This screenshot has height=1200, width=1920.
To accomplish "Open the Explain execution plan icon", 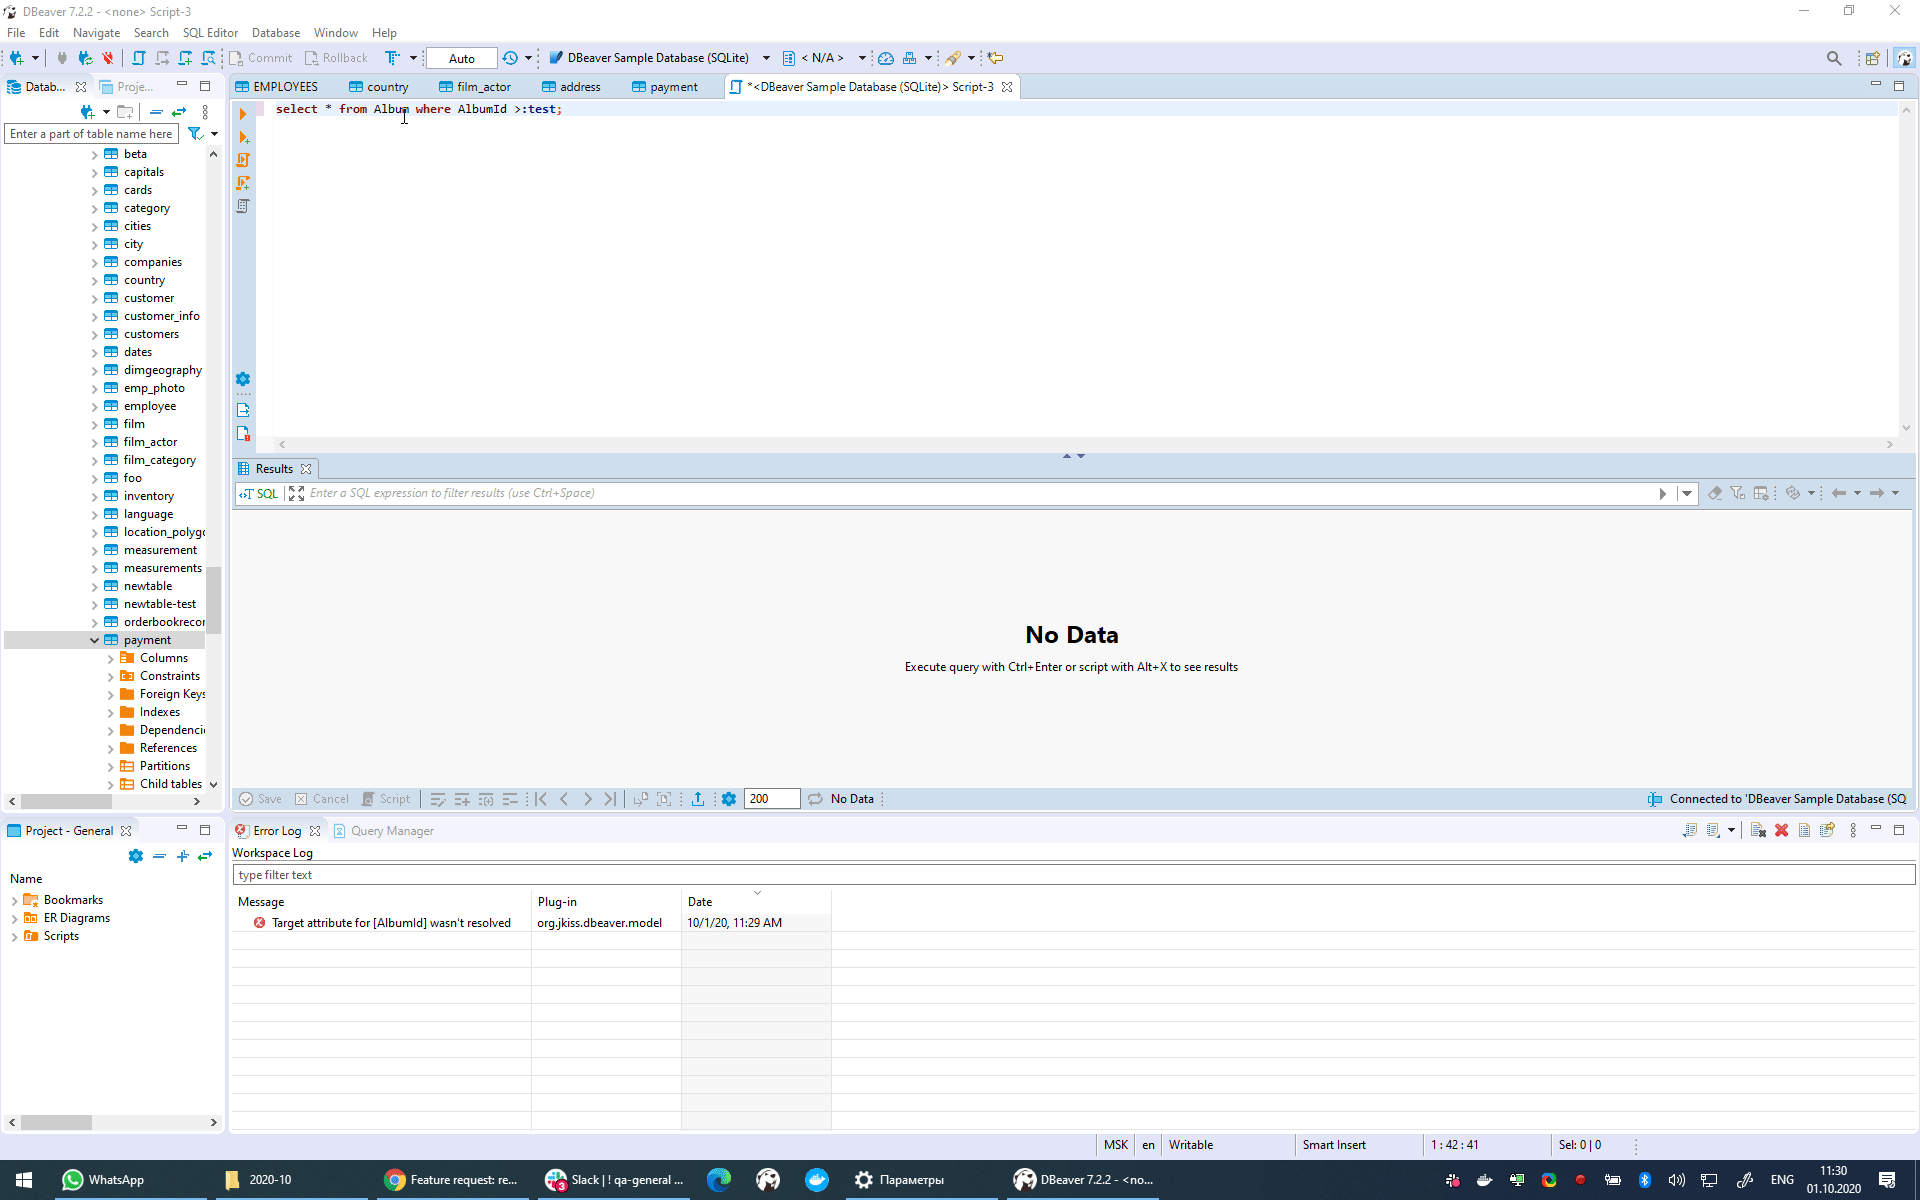I will click(x=243, y=206).
